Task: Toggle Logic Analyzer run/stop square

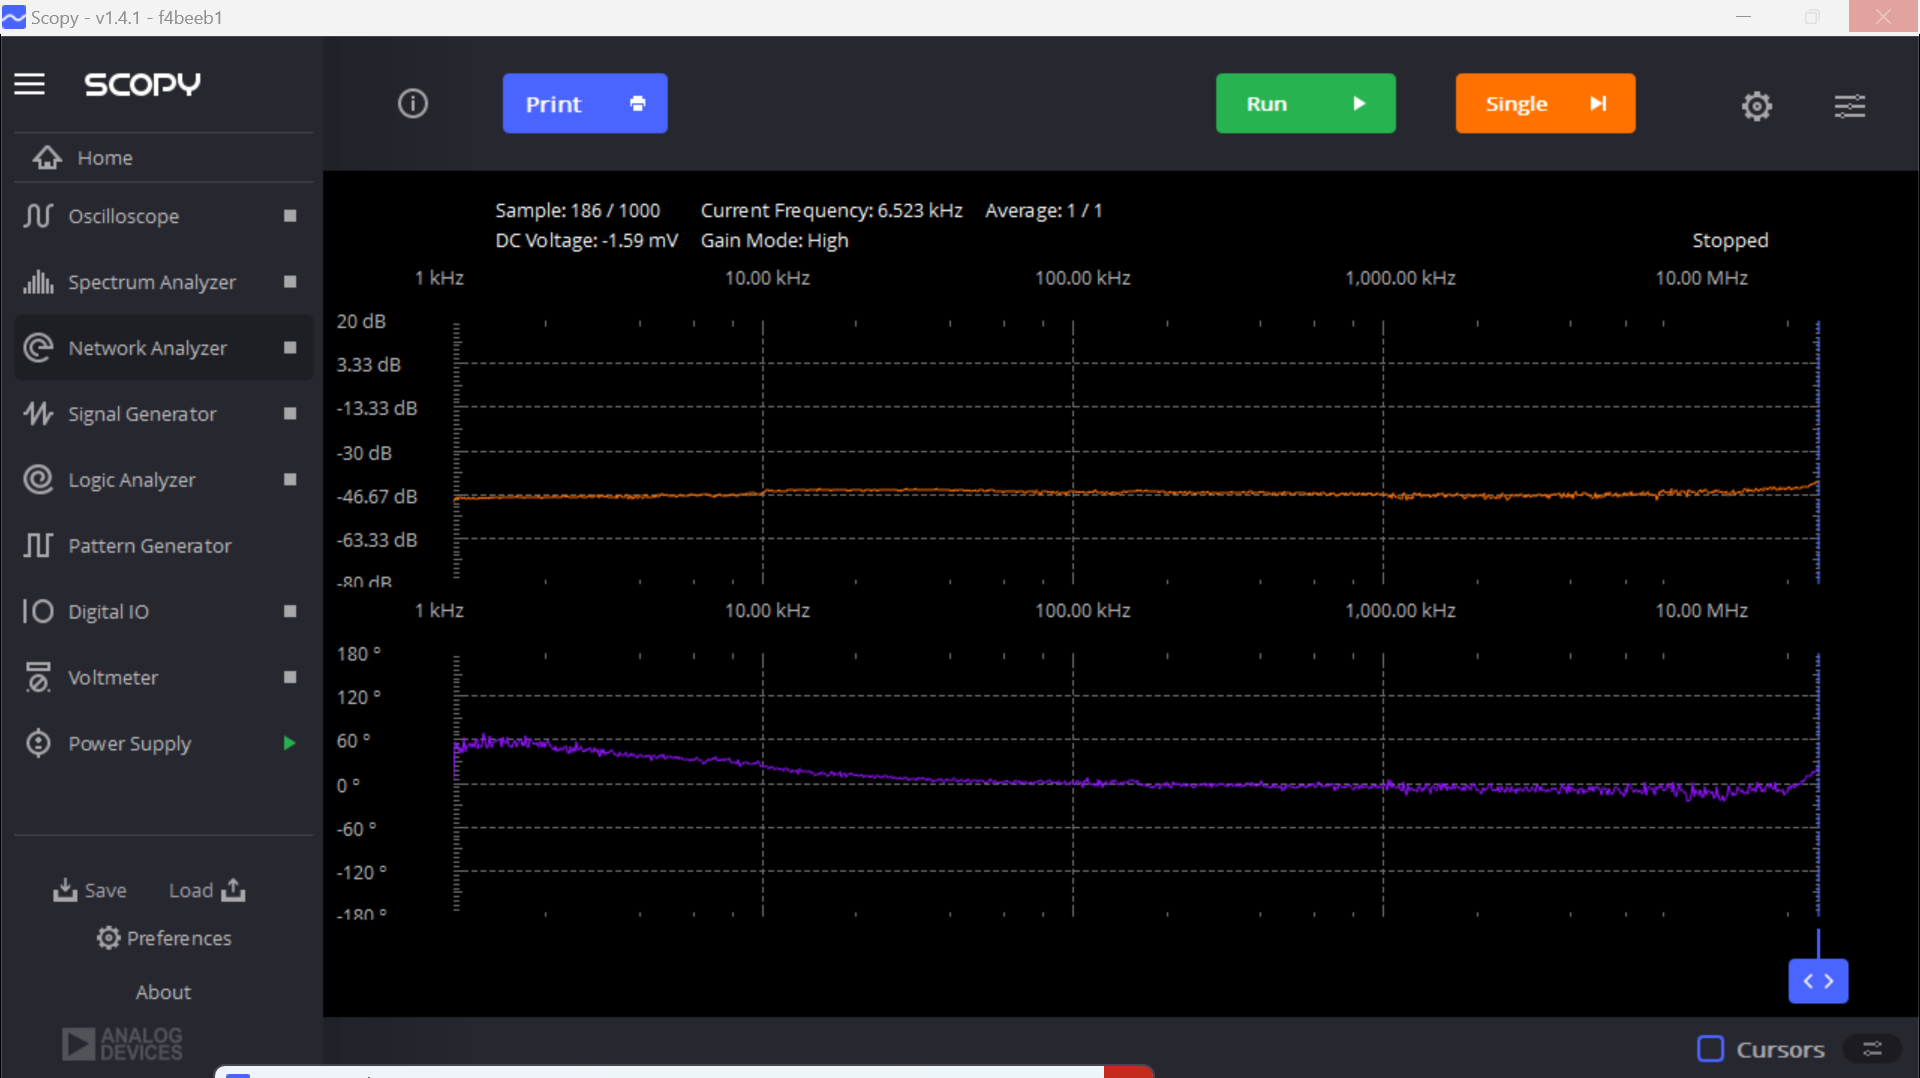Action: 290,480
